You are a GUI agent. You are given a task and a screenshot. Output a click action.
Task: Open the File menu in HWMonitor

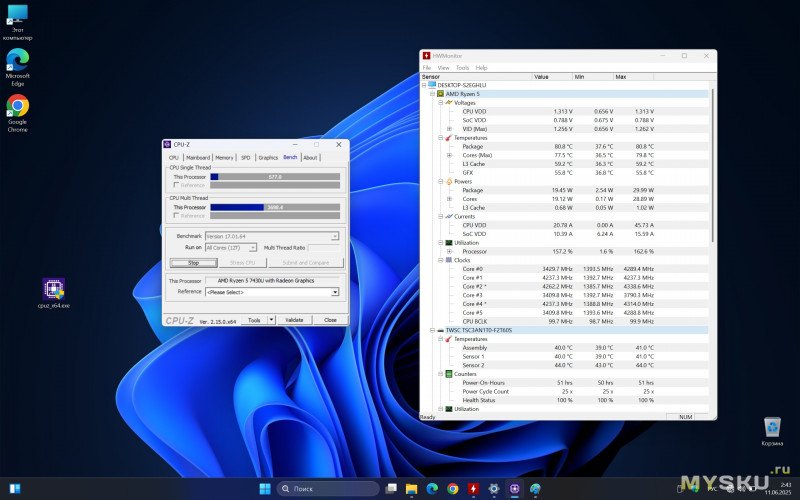427,67
